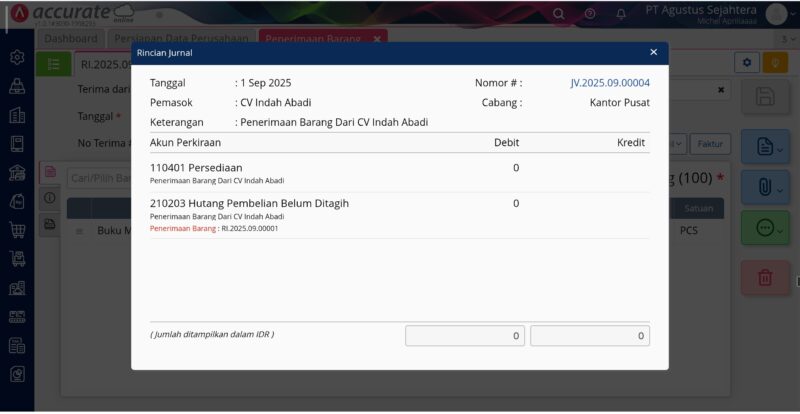Image resolution: width=800 pixels, height=414 pixels.
Task: Click the red trash delete icon
Action: pyautogui.click(x=765, y=277)
